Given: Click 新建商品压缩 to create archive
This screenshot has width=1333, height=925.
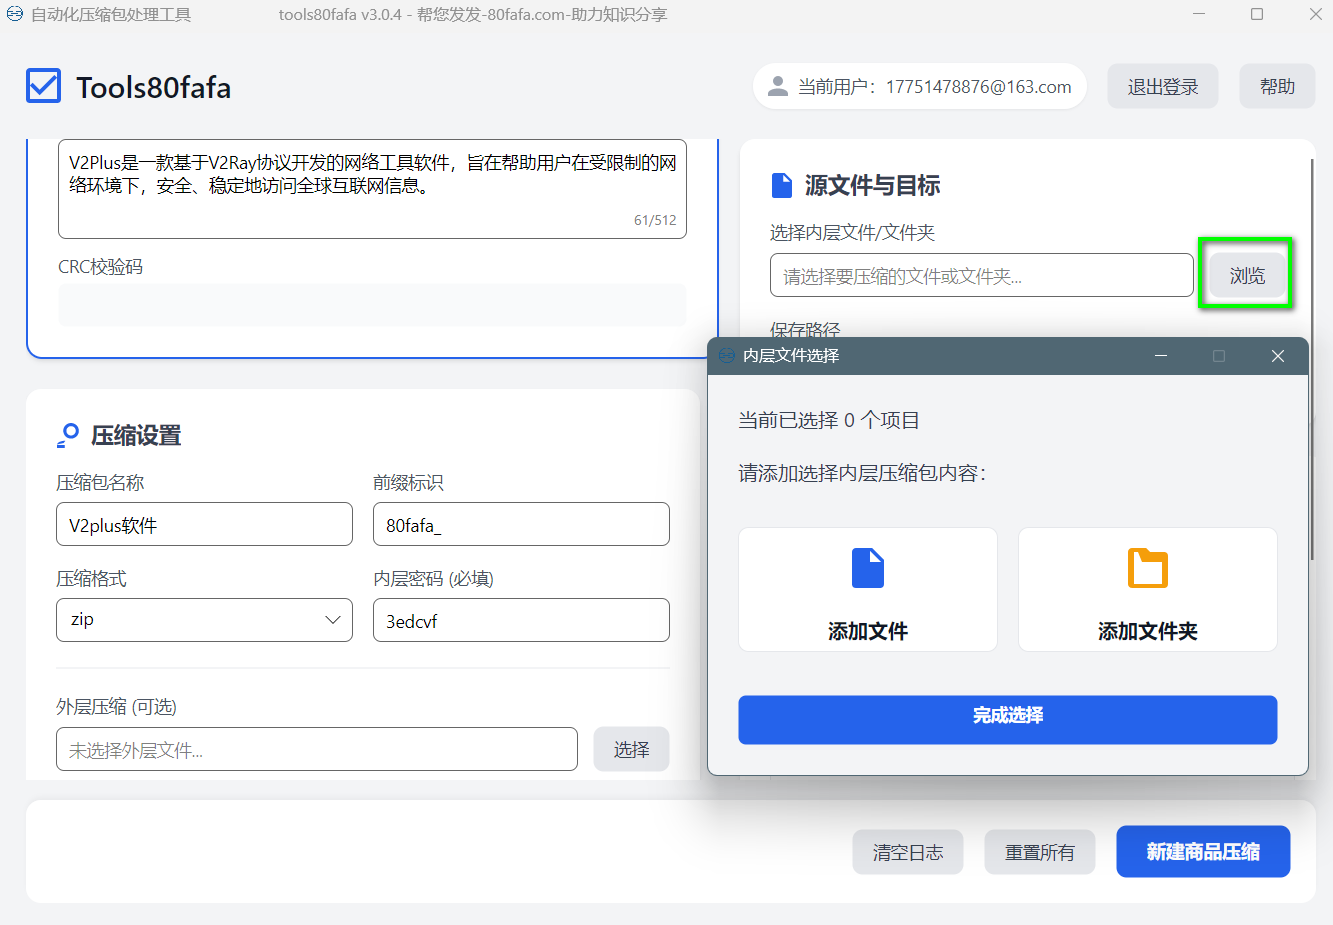Looking at the screenshot, I should pos(1202,852).
